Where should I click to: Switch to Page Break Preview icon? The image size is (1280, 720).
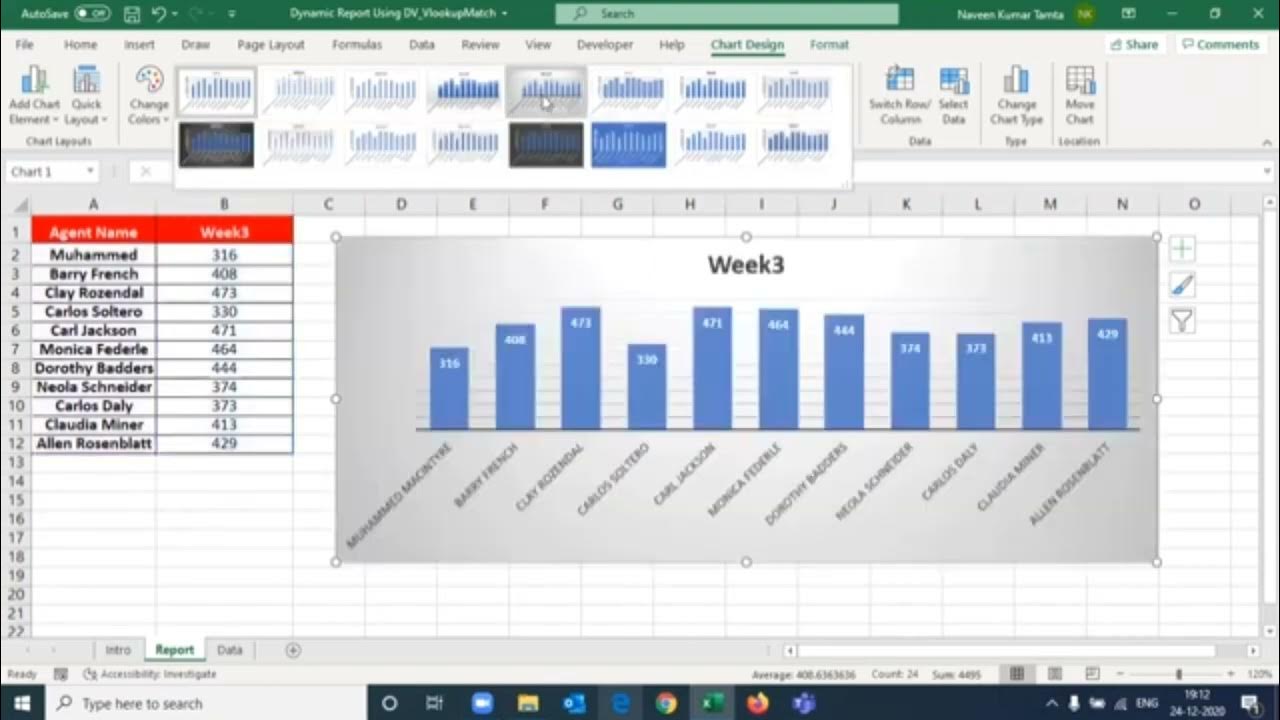pos(1092,675)
